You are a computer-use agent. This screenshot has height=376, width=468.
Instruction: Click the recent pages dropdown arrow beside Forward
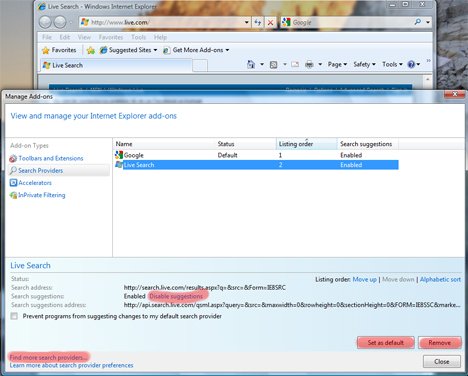coord(71,23)
